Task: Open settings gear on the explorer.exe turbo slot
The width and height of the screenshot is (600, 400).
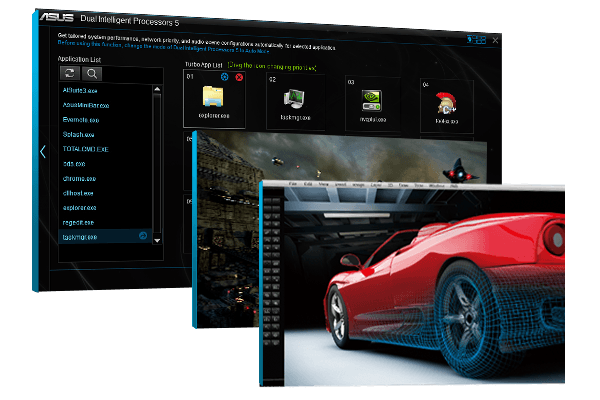Action: pos(225,77)
